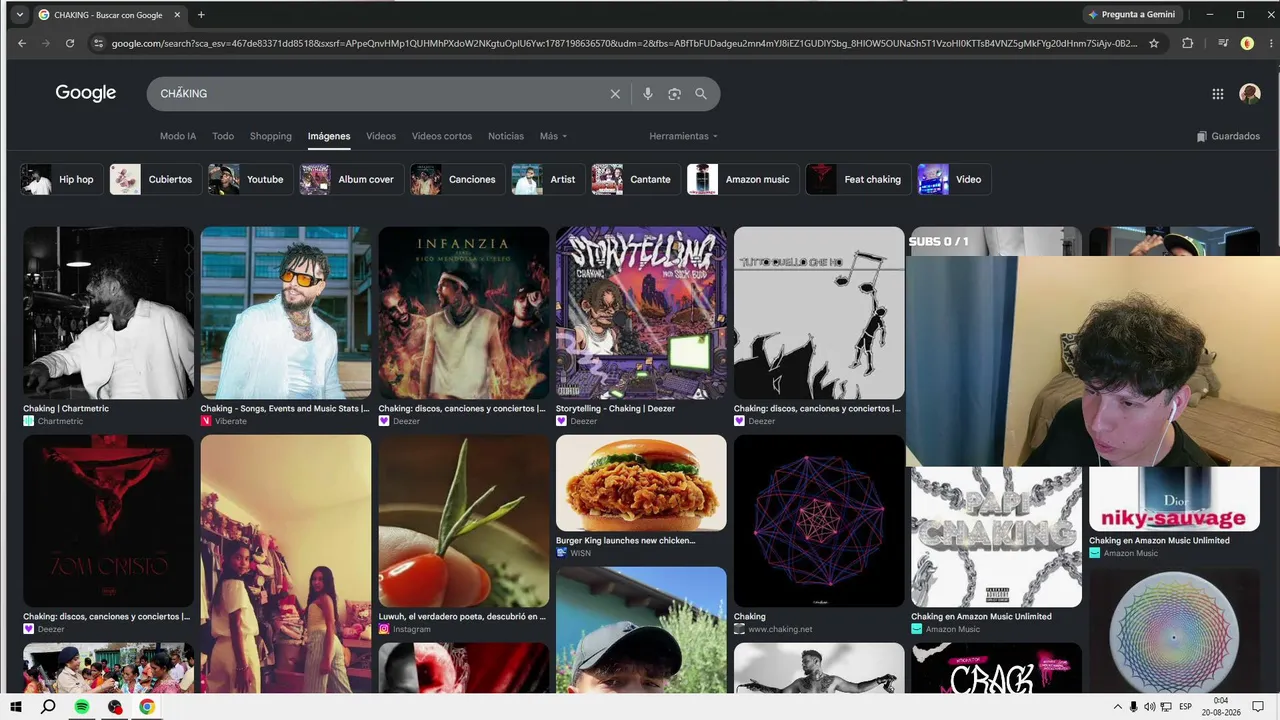Open Chrome from the taskbar

pyautogui.click(x=147, y=707)
